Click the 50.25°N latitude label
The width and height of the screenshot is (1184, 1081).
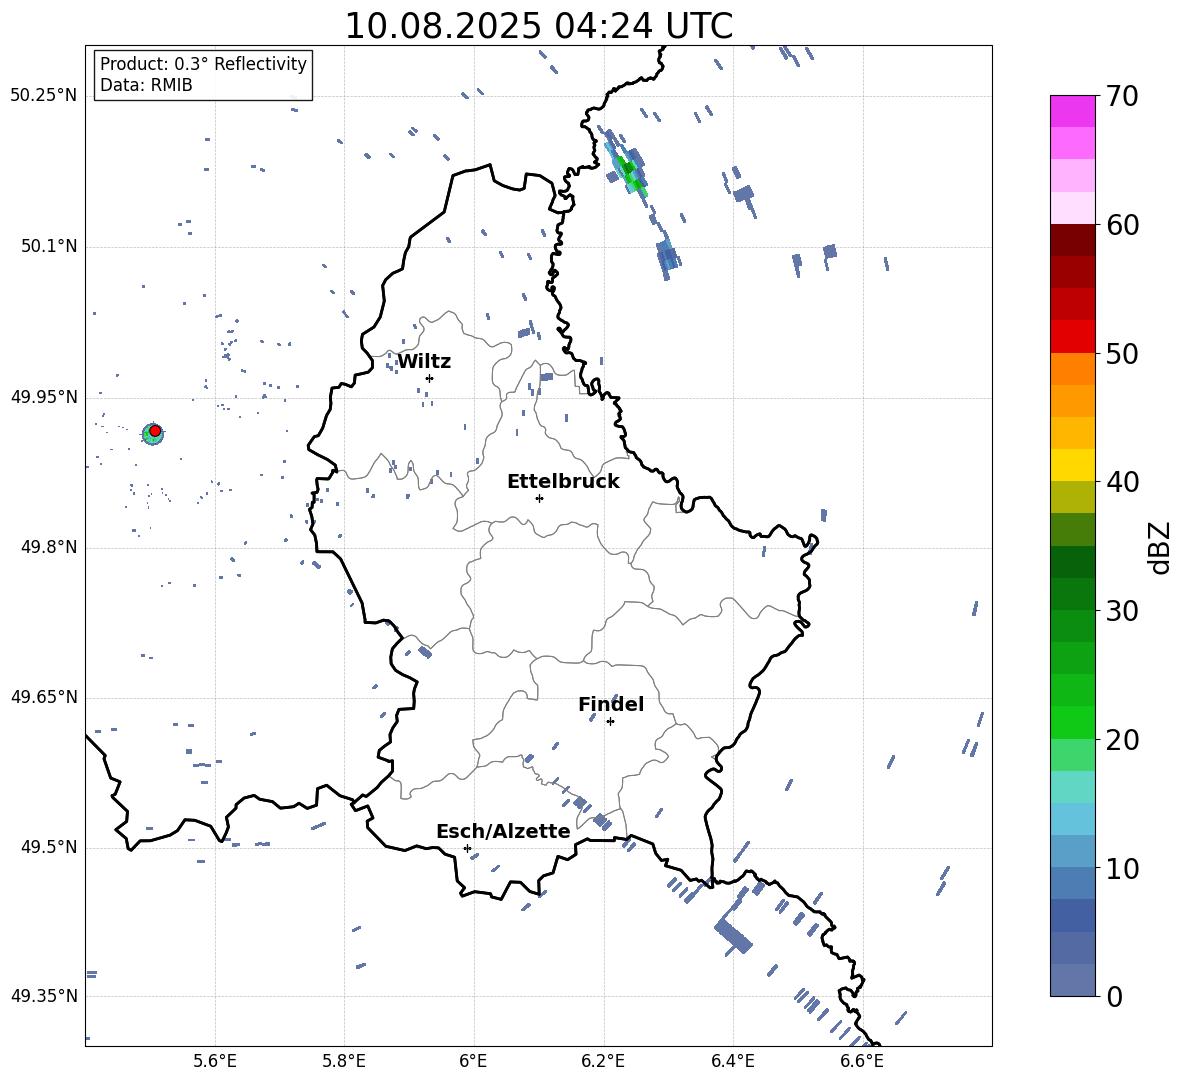[44, 96]
